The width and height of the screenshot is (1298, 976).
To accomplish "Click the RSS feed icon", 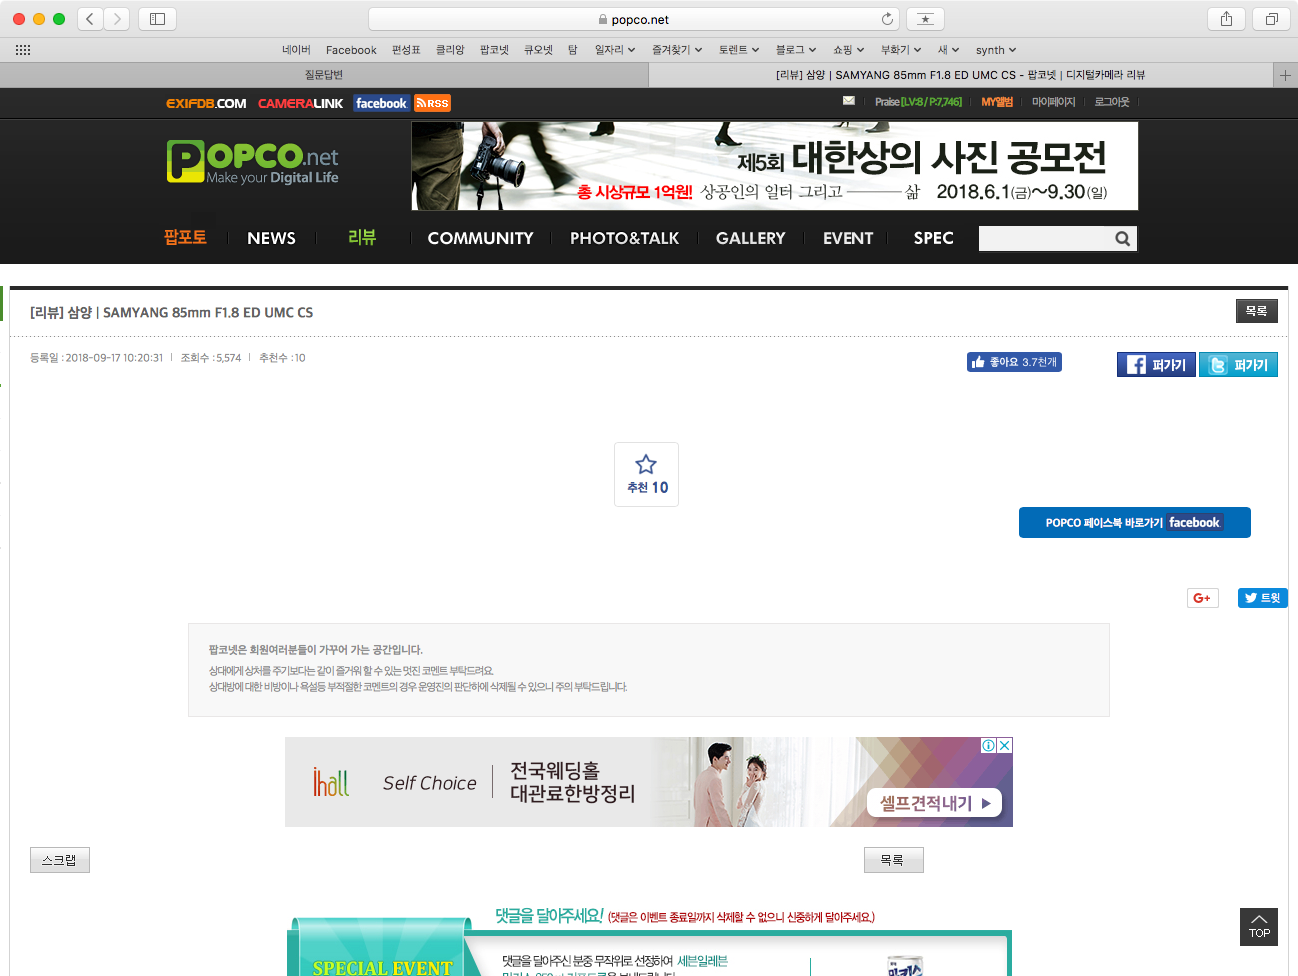I will point(433,103).
